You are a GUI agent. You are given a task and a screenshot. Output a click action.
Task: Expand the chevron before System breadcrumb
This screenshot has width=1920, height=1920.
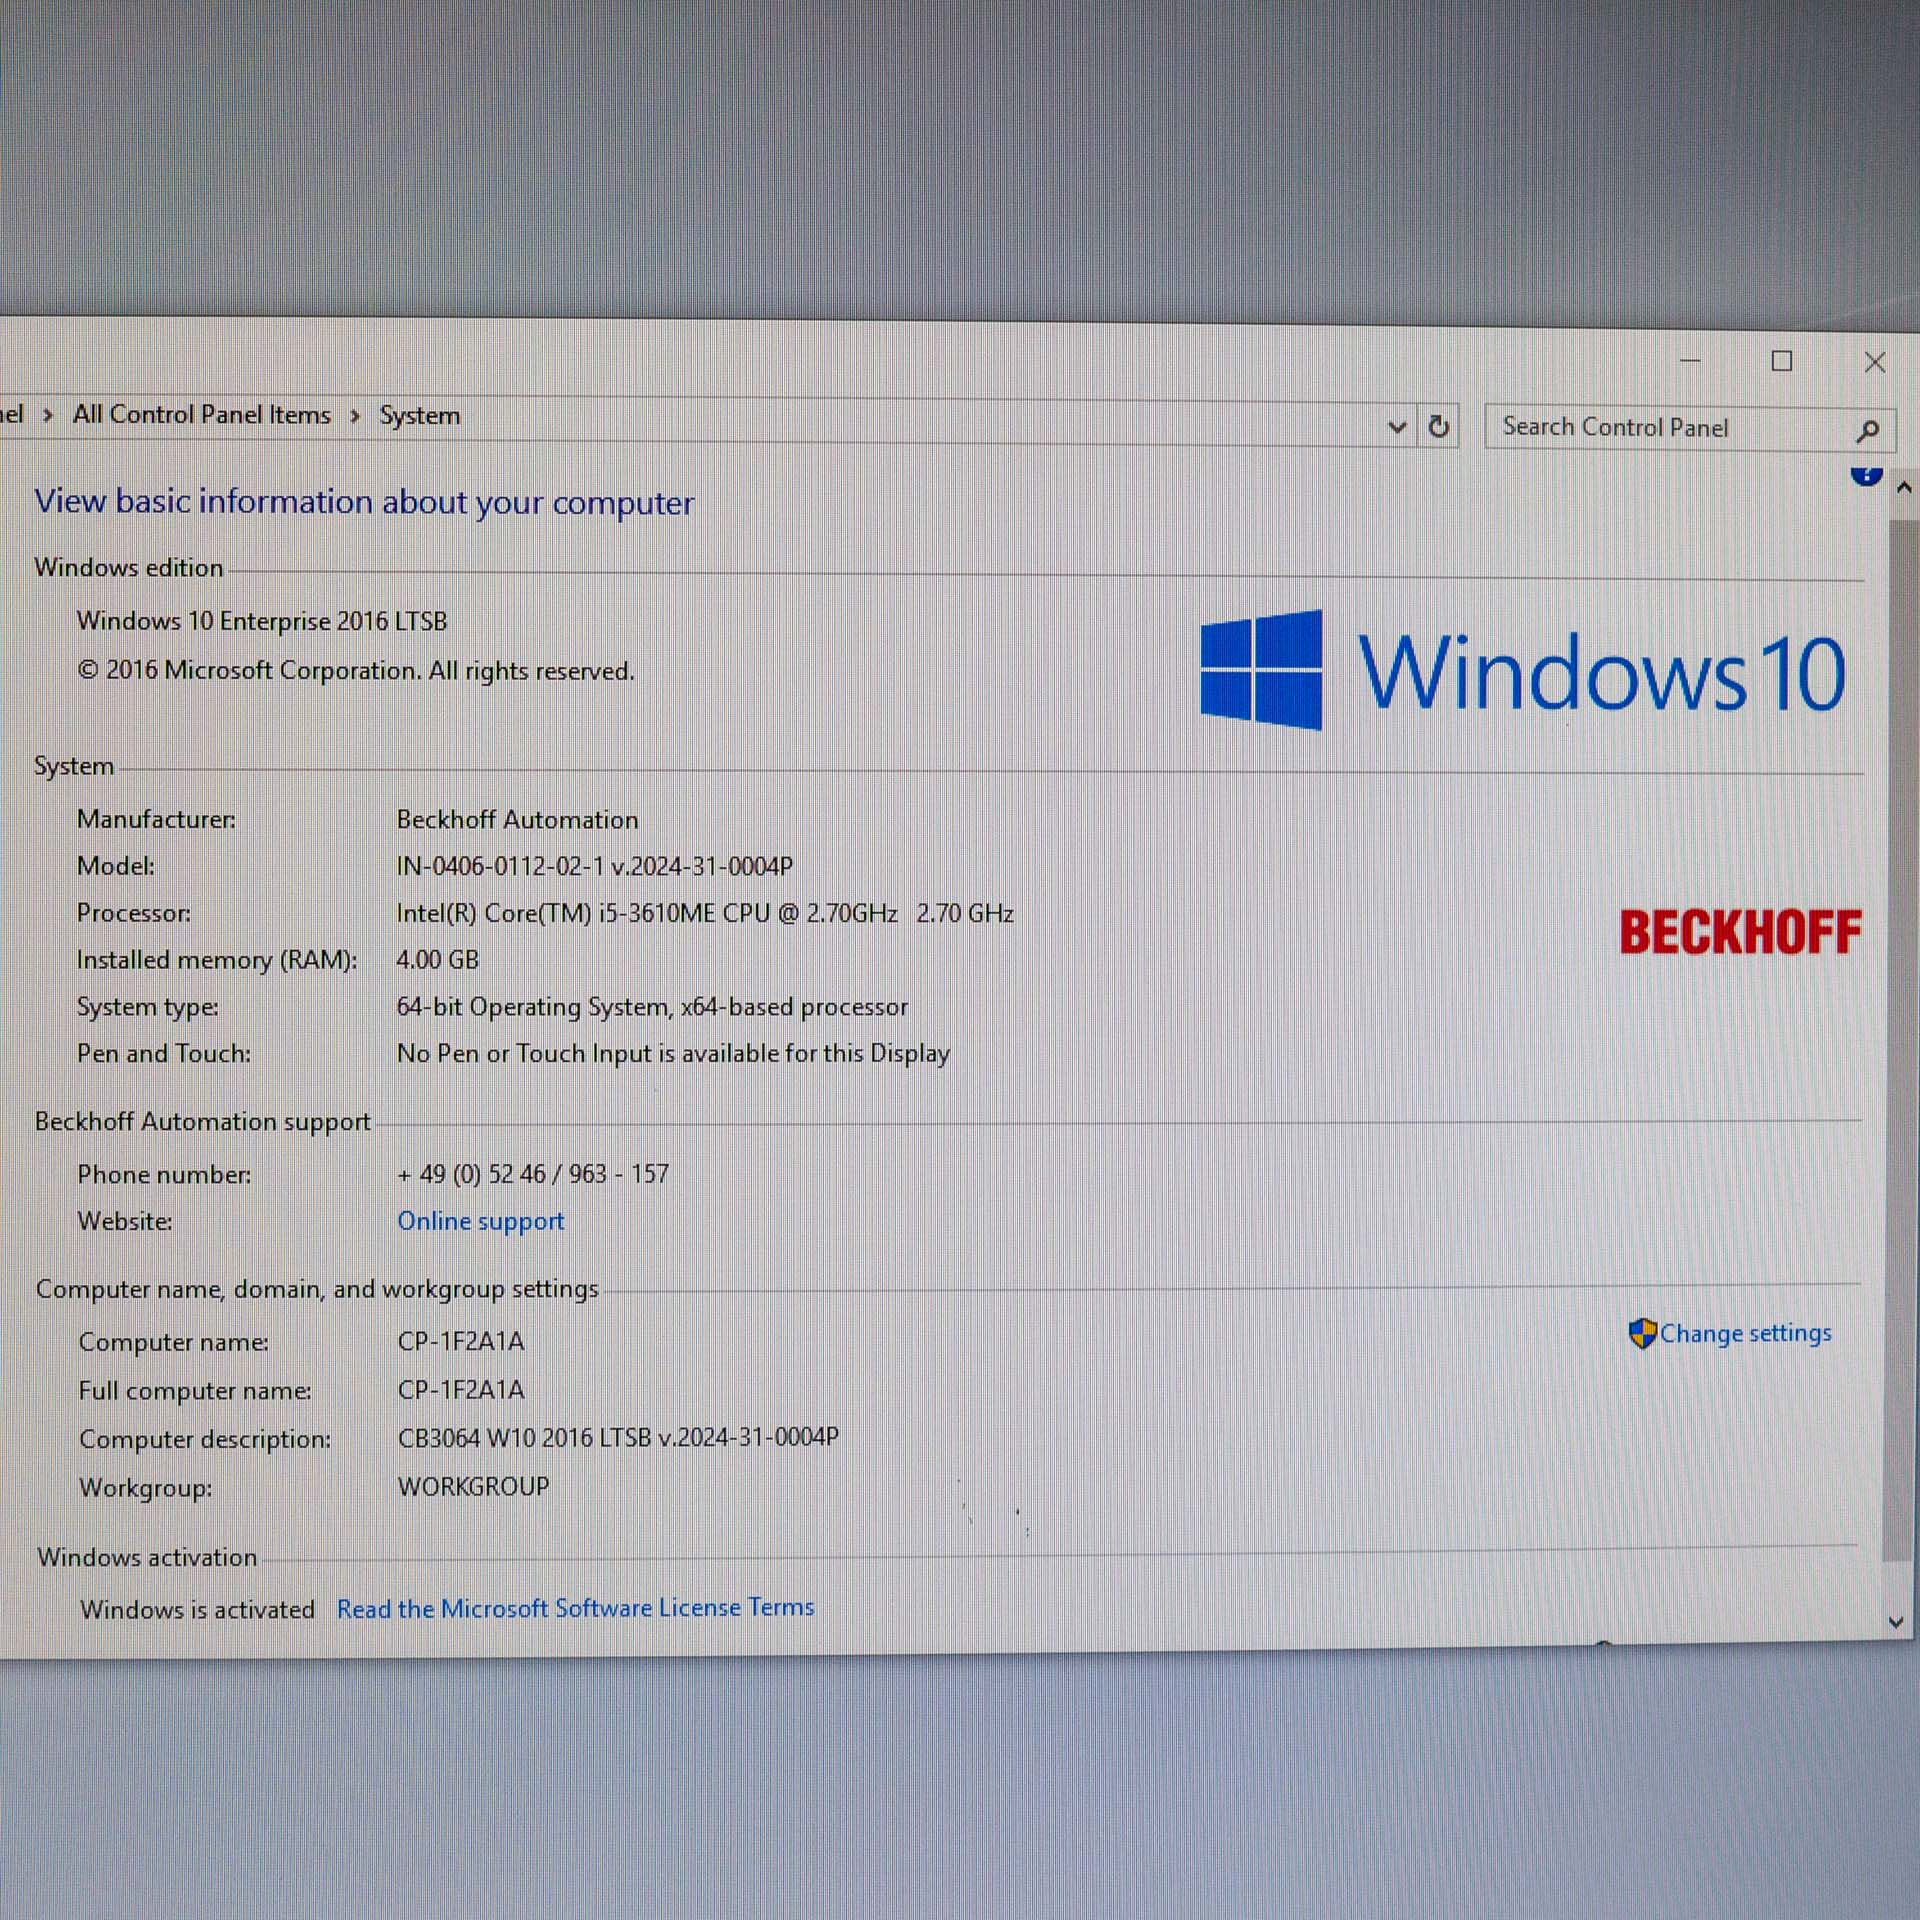pos(355,416)
